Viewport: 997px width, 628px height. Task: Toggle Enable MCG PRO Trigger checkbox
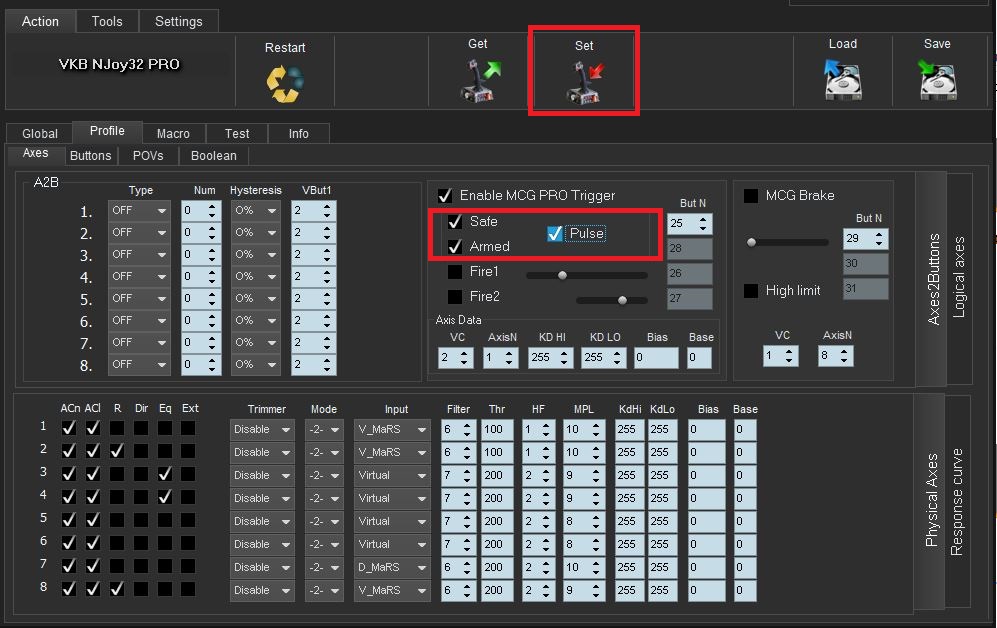[x=445, y=195]
